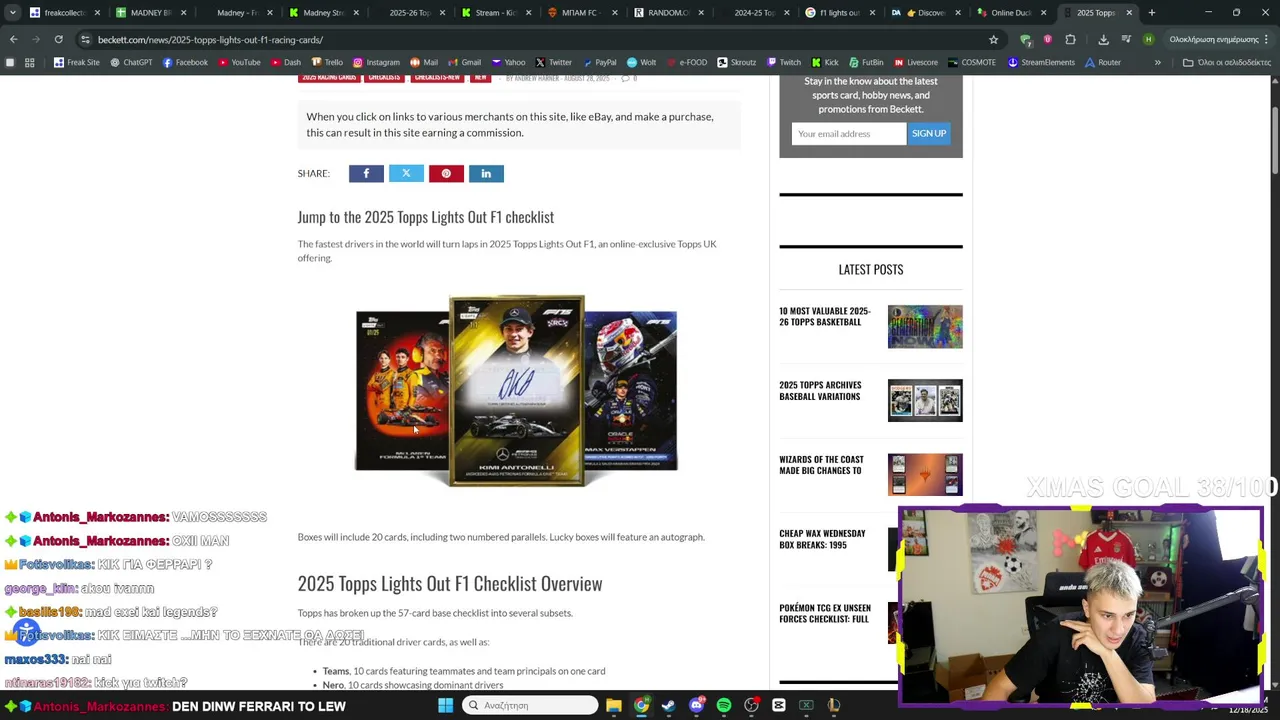The height and width of the screenshot is (720, 1280).
Task: Open Steam from taskbar
Action: tap(669, 706)
